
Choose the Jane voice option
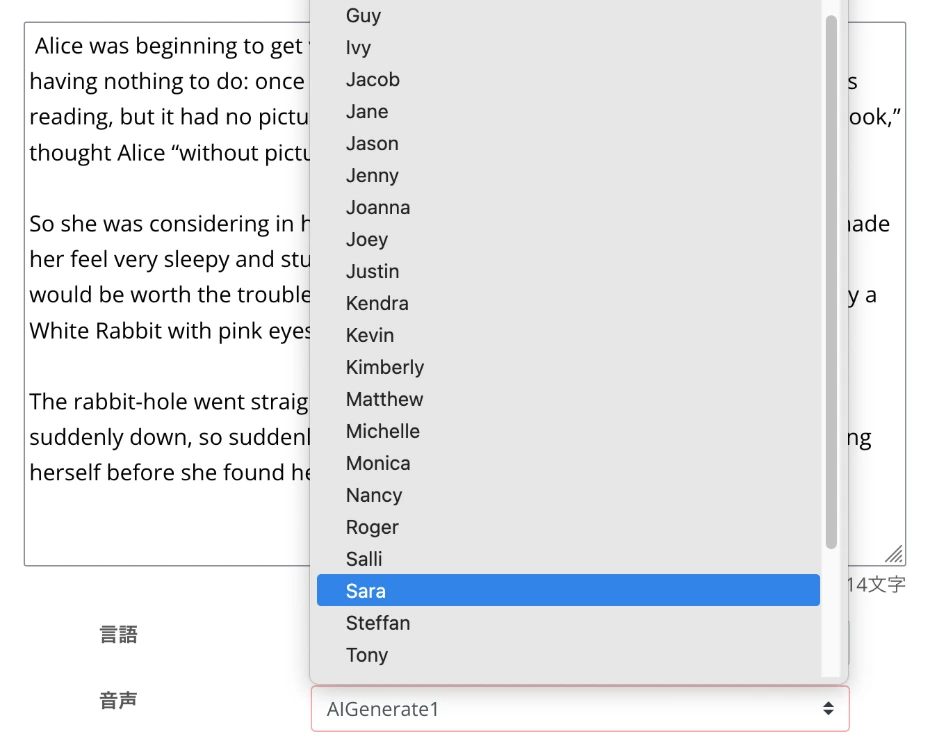click(568, 111)
